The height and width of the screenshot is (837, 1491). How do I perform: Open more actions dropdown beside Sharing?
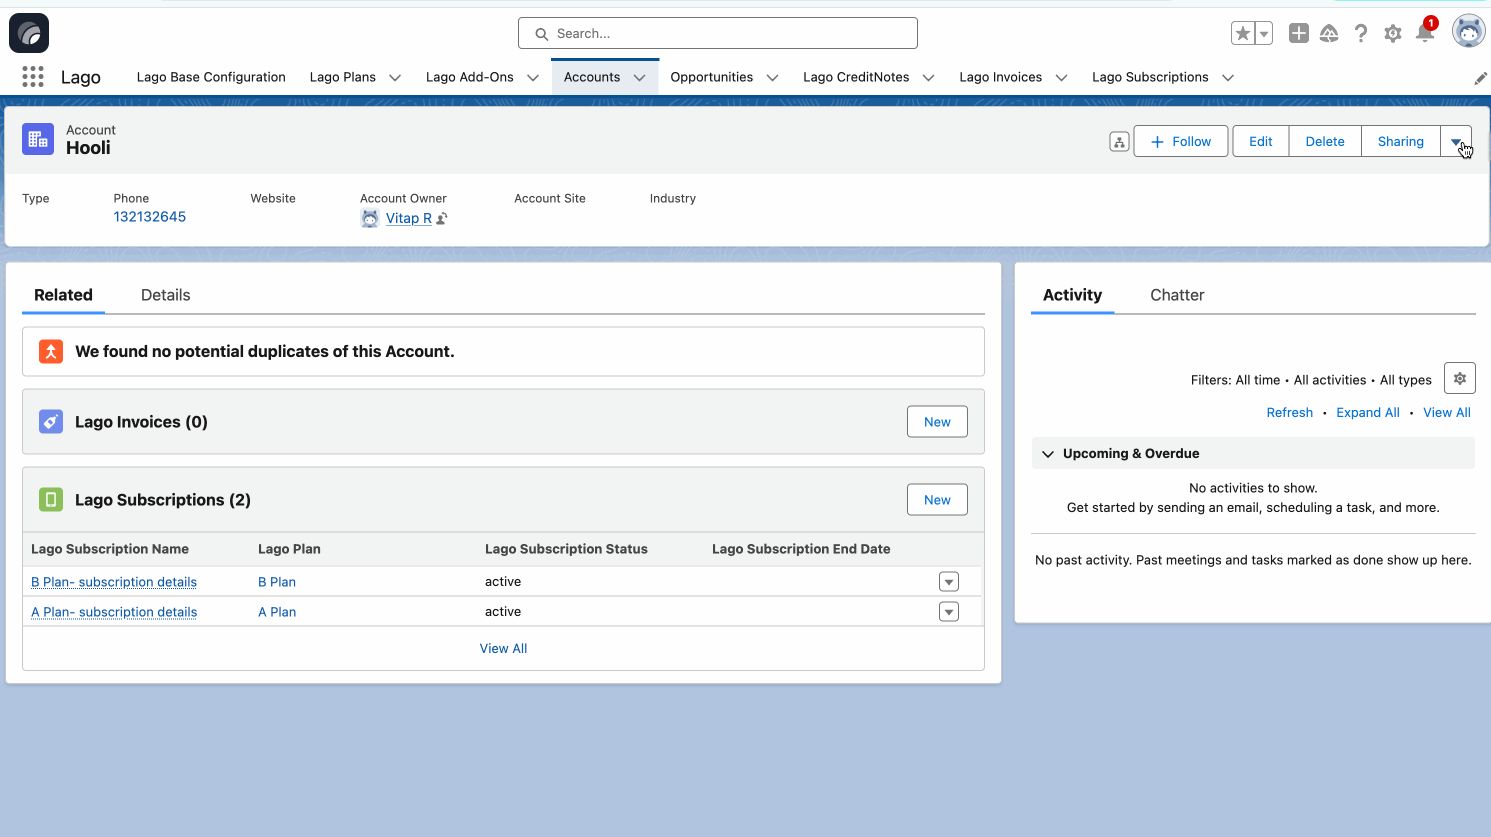tap(1456, 142)
